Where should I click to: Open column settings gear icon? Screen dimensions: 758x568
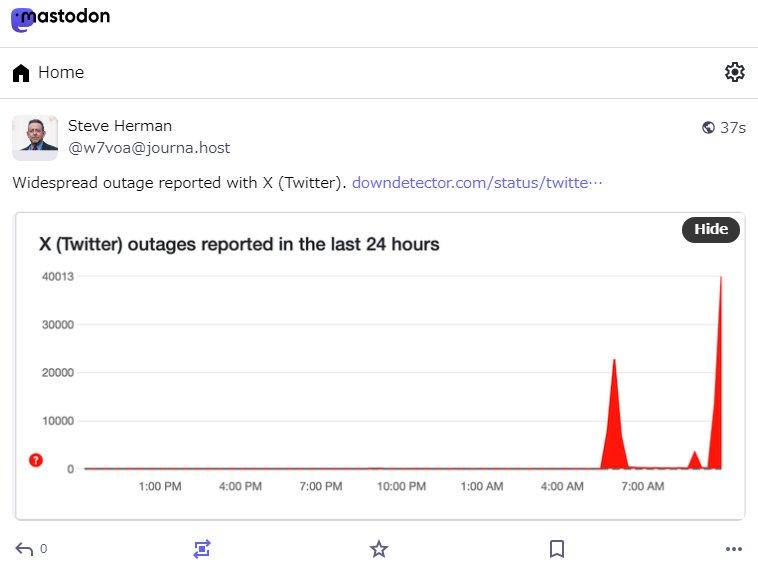pyautogui.click(x=734, y=72)
